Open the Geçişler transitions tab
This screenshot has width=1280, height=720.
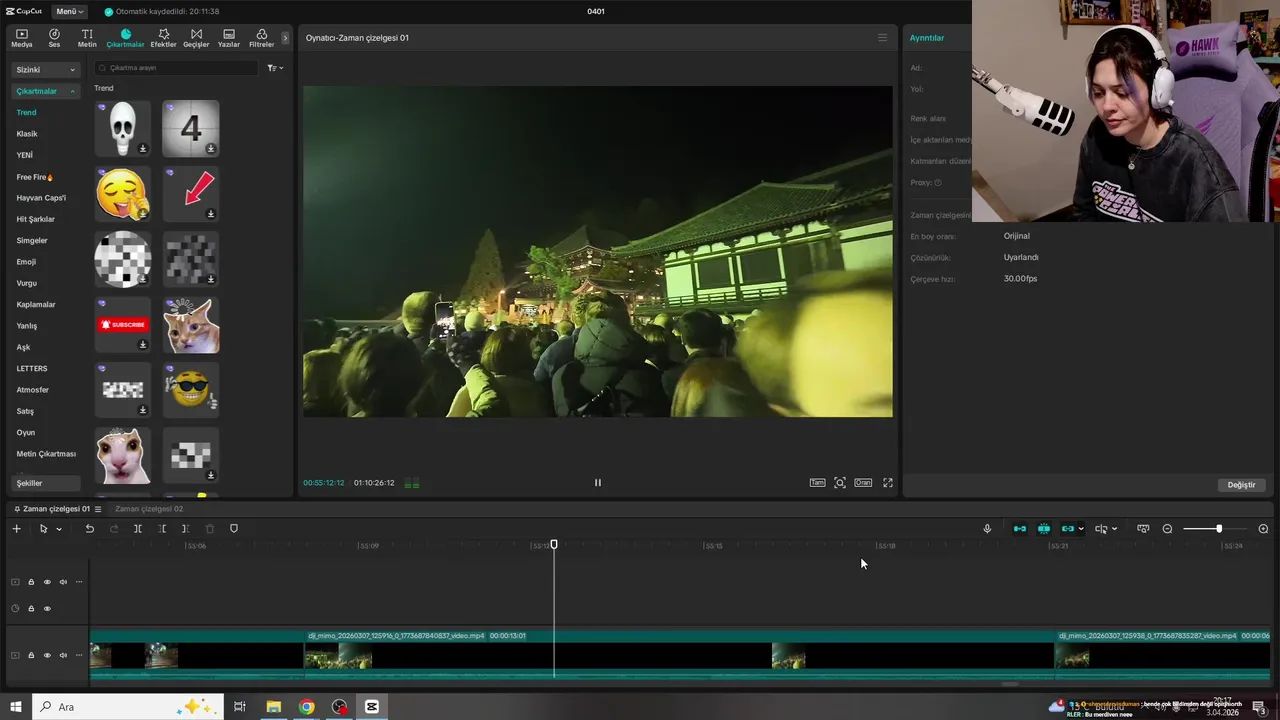point(196,38)
